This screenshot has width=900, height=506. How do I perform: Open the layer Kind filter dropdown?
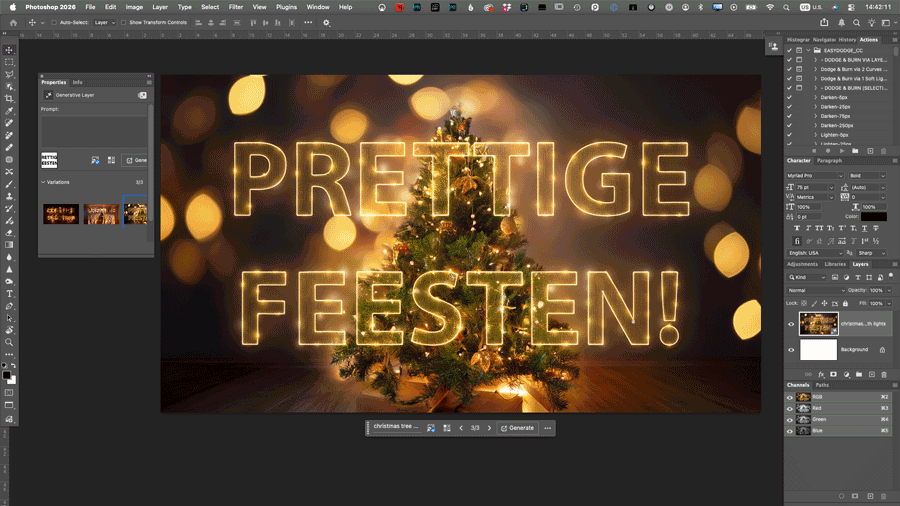[807, 277]
